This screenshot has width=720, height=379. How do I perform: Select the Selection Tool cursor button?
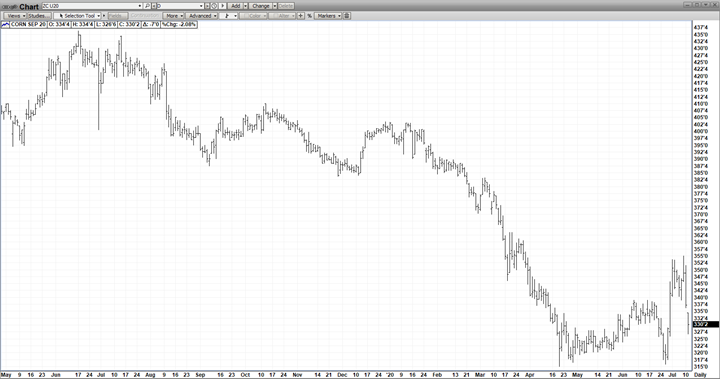77,16
